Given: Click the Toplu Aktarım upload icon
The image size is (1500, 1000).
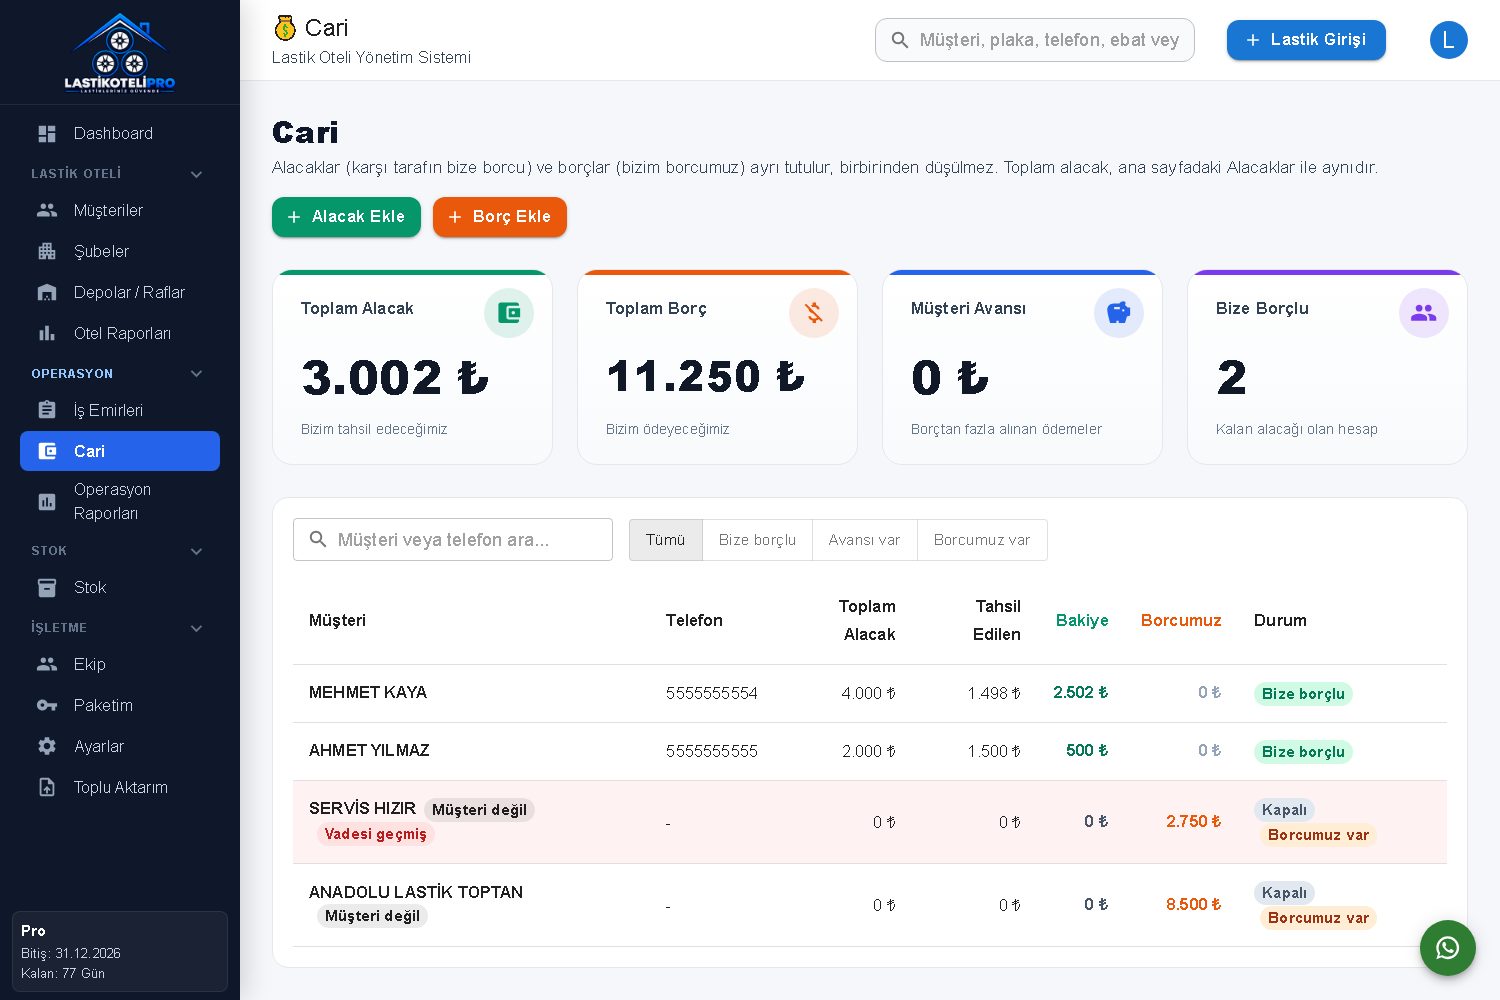Looking at the screenshot, I should tap(47, 788).
